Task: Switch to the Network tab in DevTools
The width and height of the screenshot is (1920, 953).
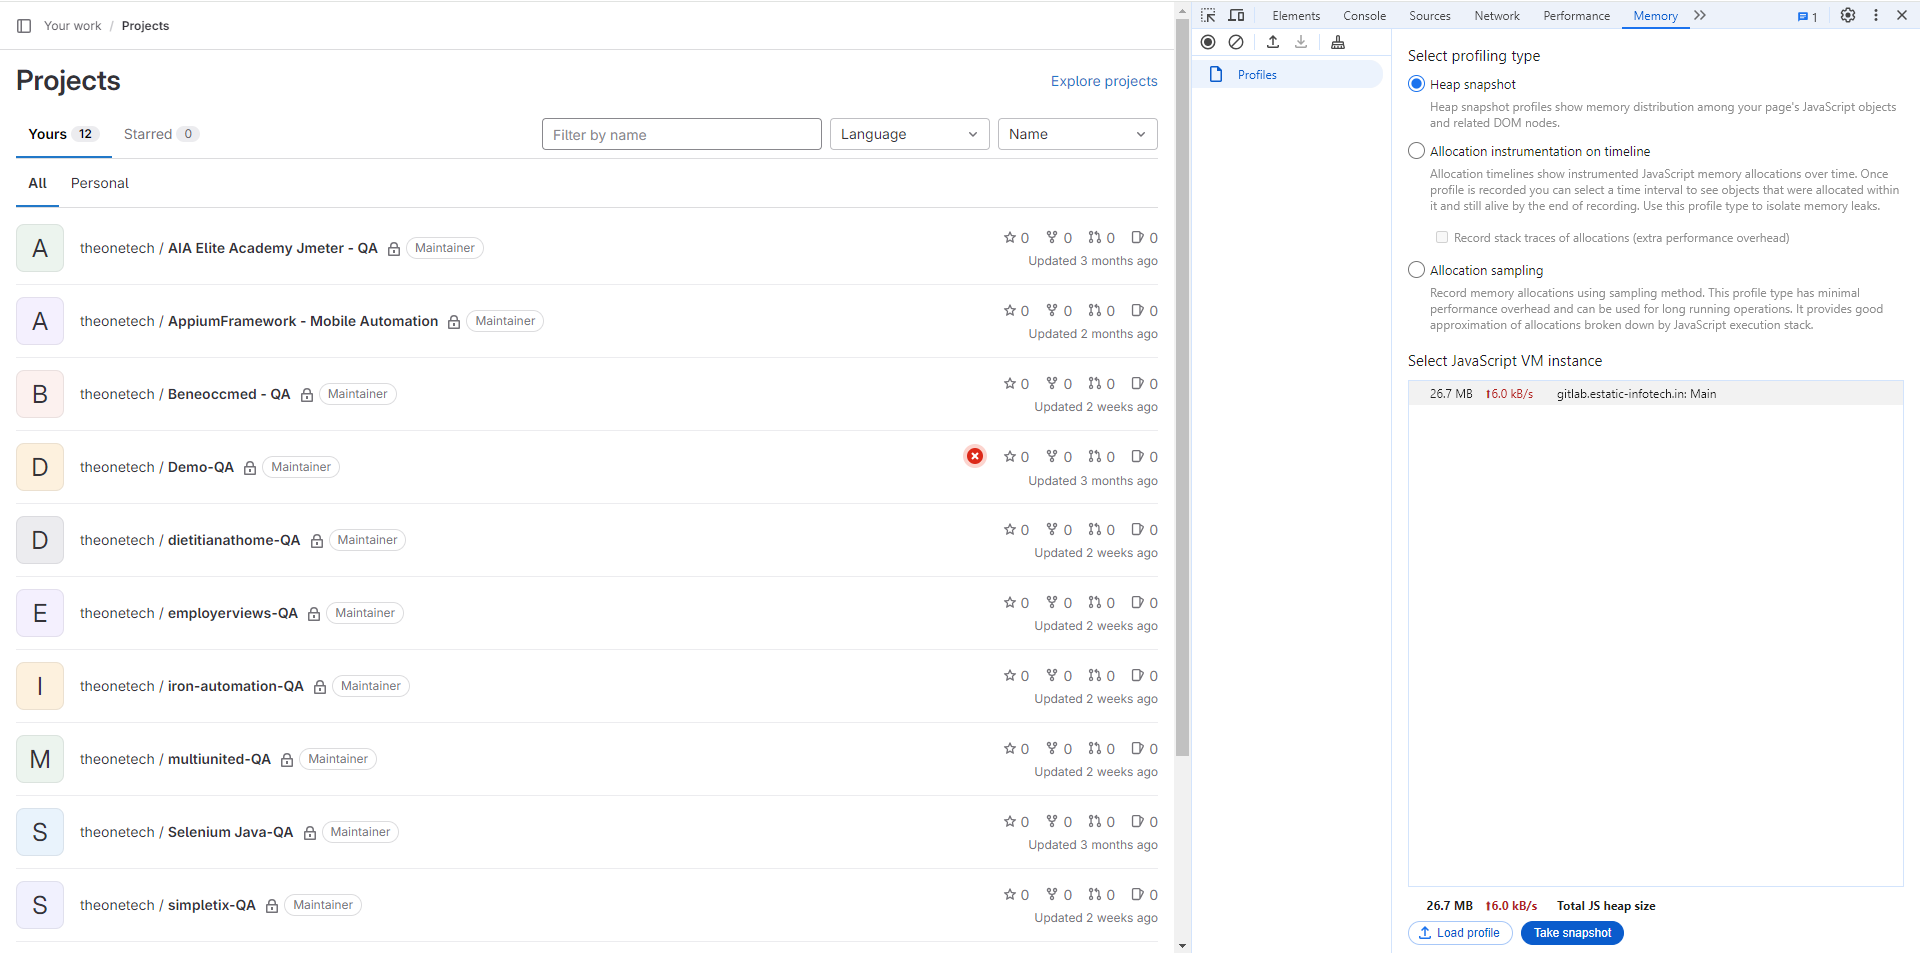Action: (x=1496, y=16)
